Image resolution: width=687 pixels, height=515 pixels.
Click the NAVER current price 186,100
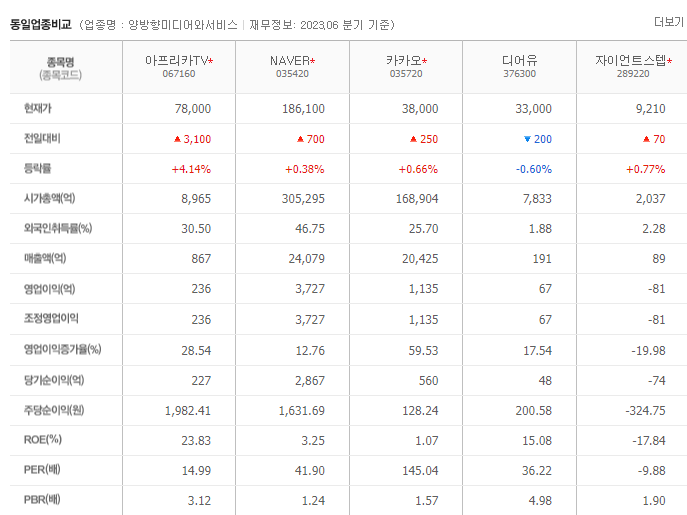coord(303,109)
